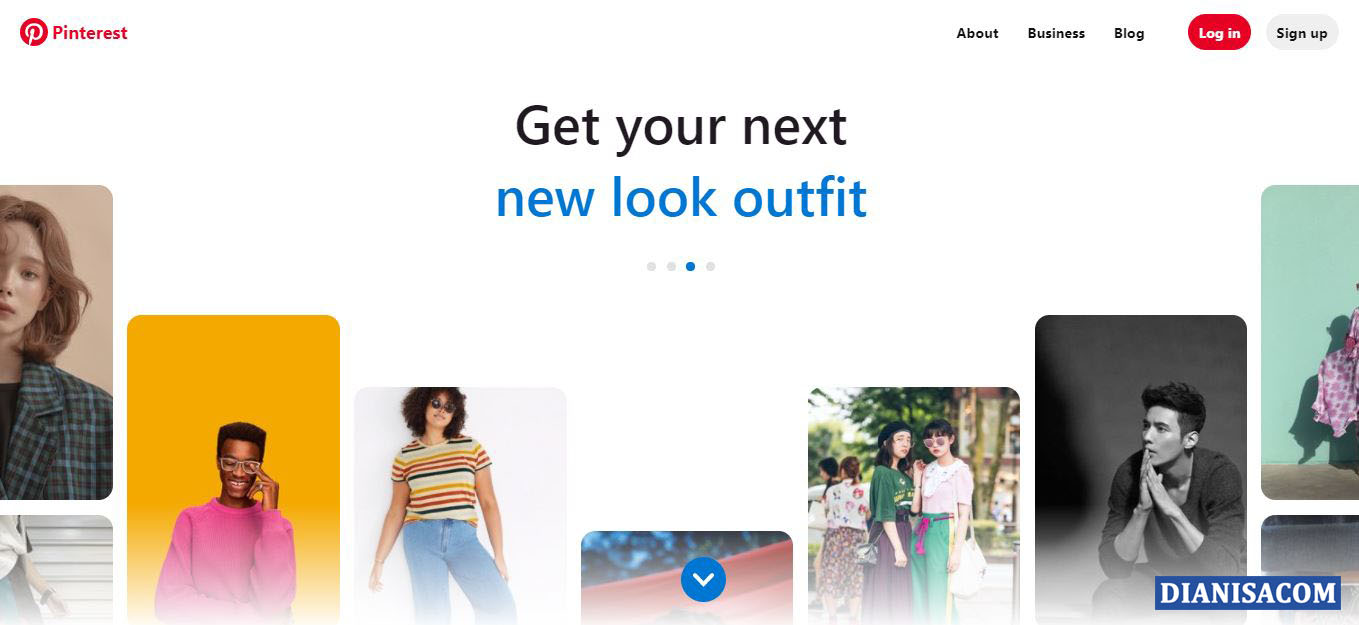
Task: Open the striped t-shirt woman pin
Action: [460, 506]
